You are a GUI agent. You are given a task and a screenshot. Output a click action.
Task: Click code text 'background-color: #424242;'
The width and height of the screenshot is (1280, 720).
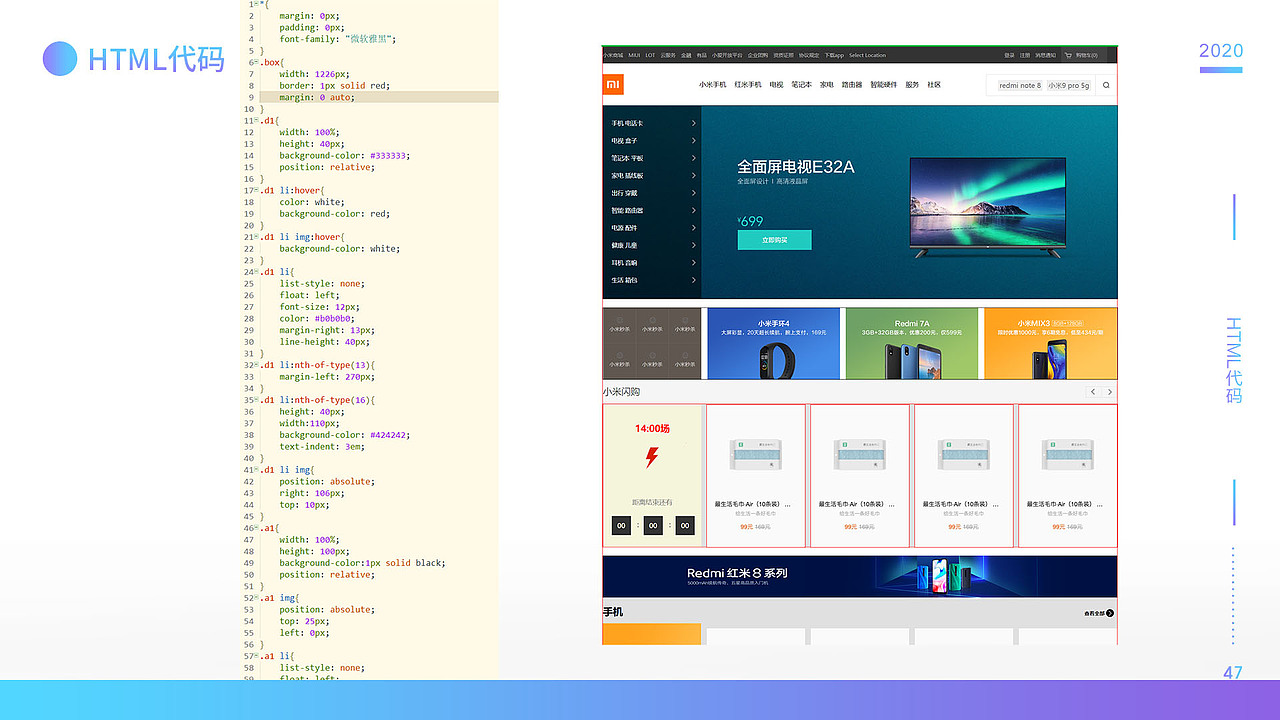[x=345, y=435]
